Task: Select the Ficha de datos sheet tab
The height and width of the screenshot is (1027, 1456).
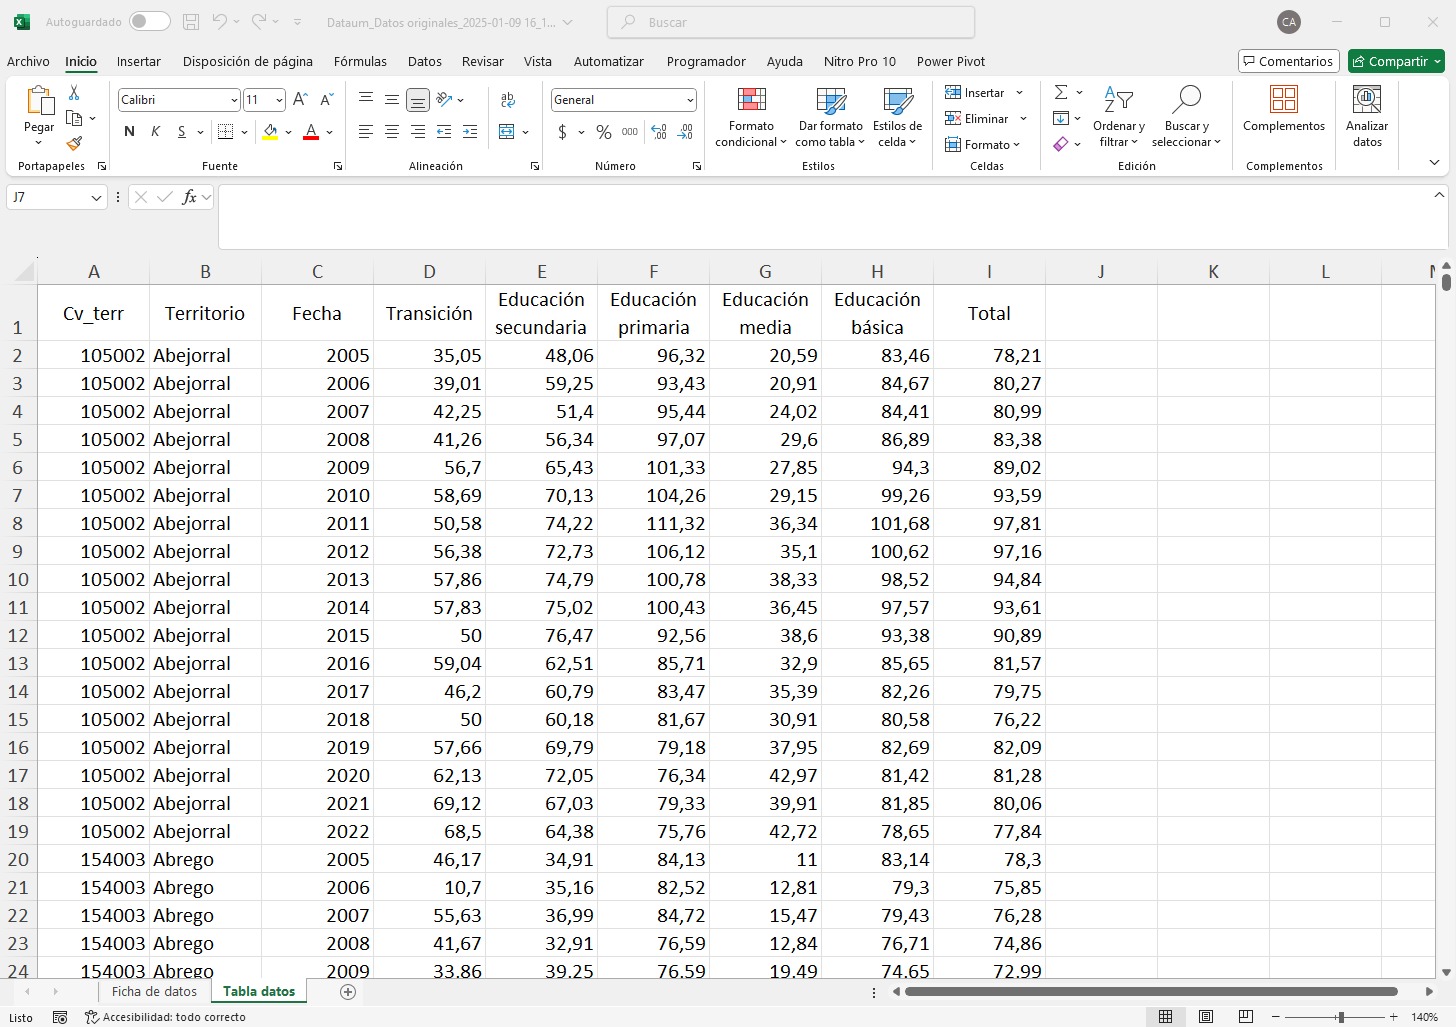Action: 154,991
